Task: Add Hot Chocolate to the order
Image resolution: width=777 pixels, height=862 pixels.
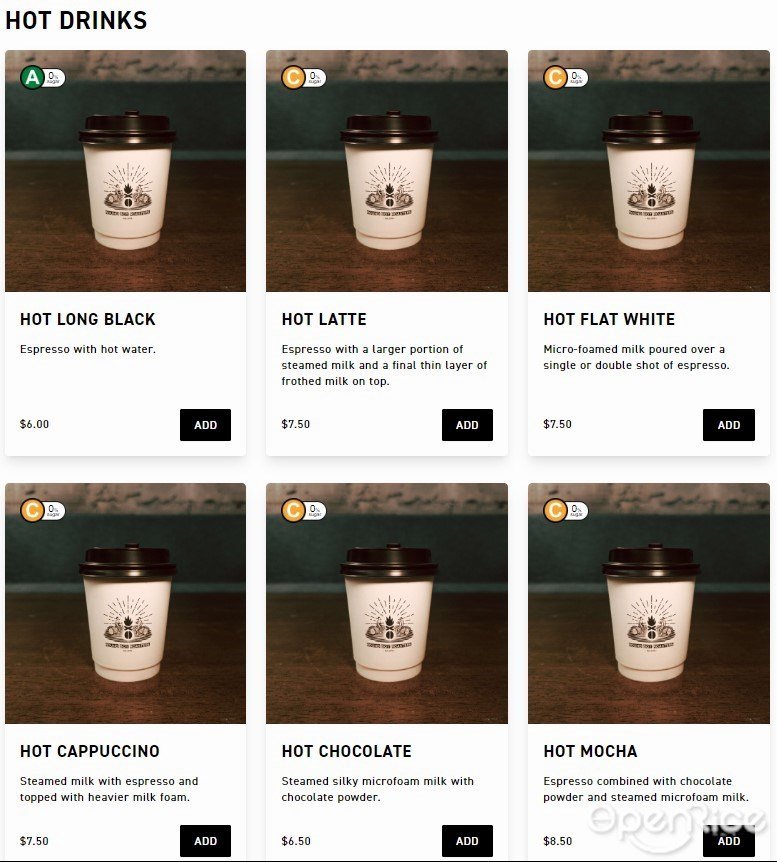Action: pos(467,841)
